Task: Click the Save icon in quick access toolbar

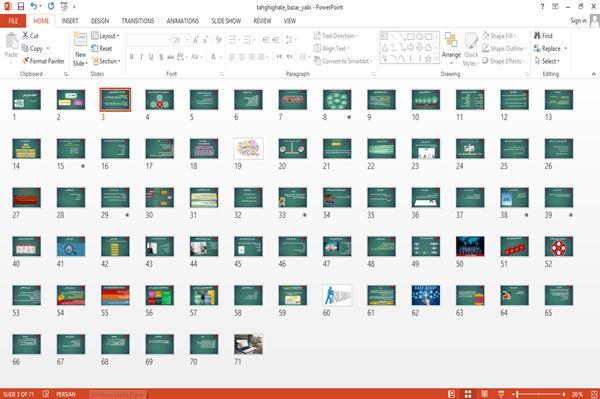Action: (x=21, y=6)
